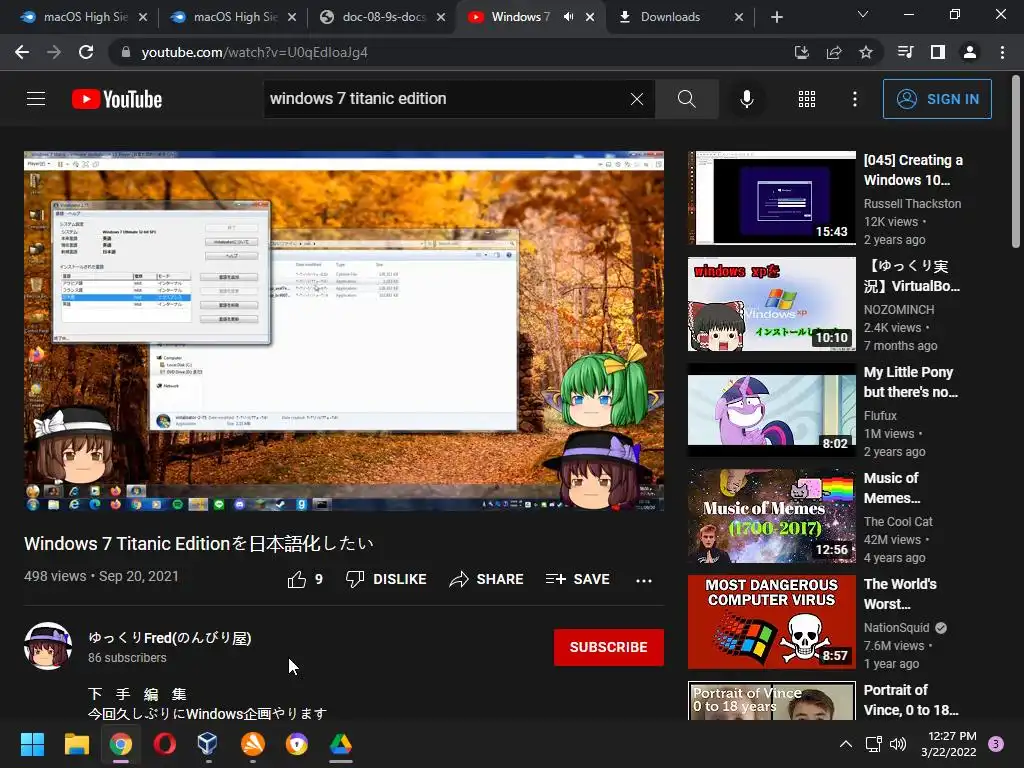Open Music of Memes video thumbnail
The height and width of the screenshot is (768, 1024).
point(772,516)
